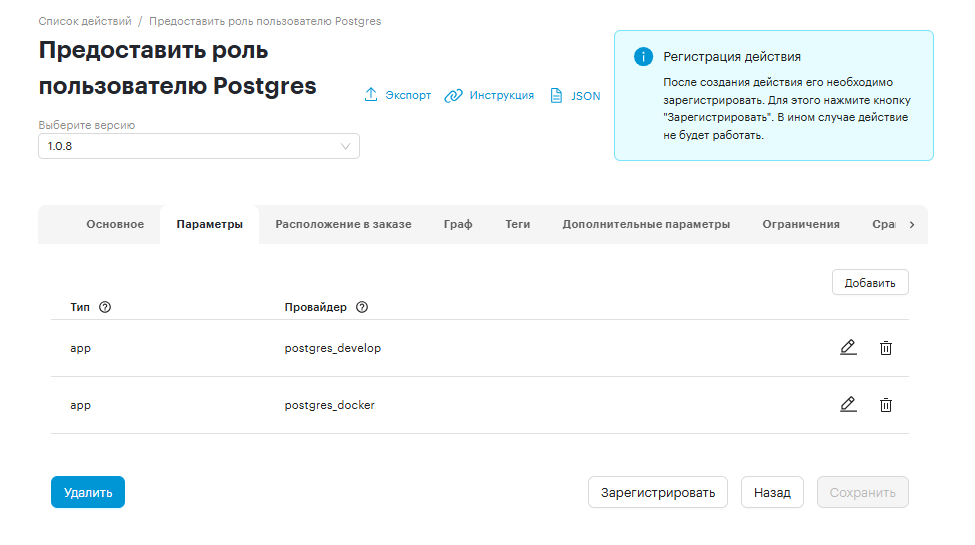Click breadcrumb Предоставить роль пользователю Postgres
This screenshot has height=545, width=975.
265,21
